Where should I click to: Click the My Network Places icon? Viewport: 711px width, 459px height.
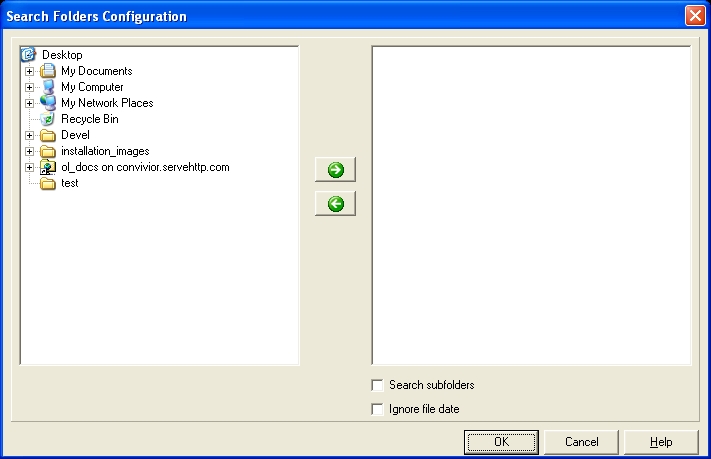(x=48, y=103)
